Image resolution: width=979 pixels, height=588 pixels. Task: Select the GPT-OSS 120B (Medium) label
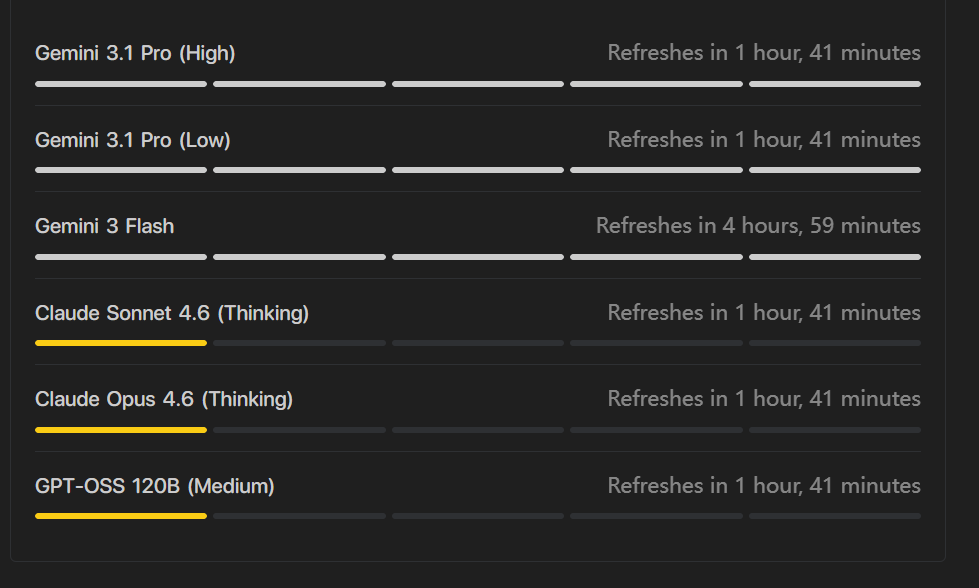154,486
